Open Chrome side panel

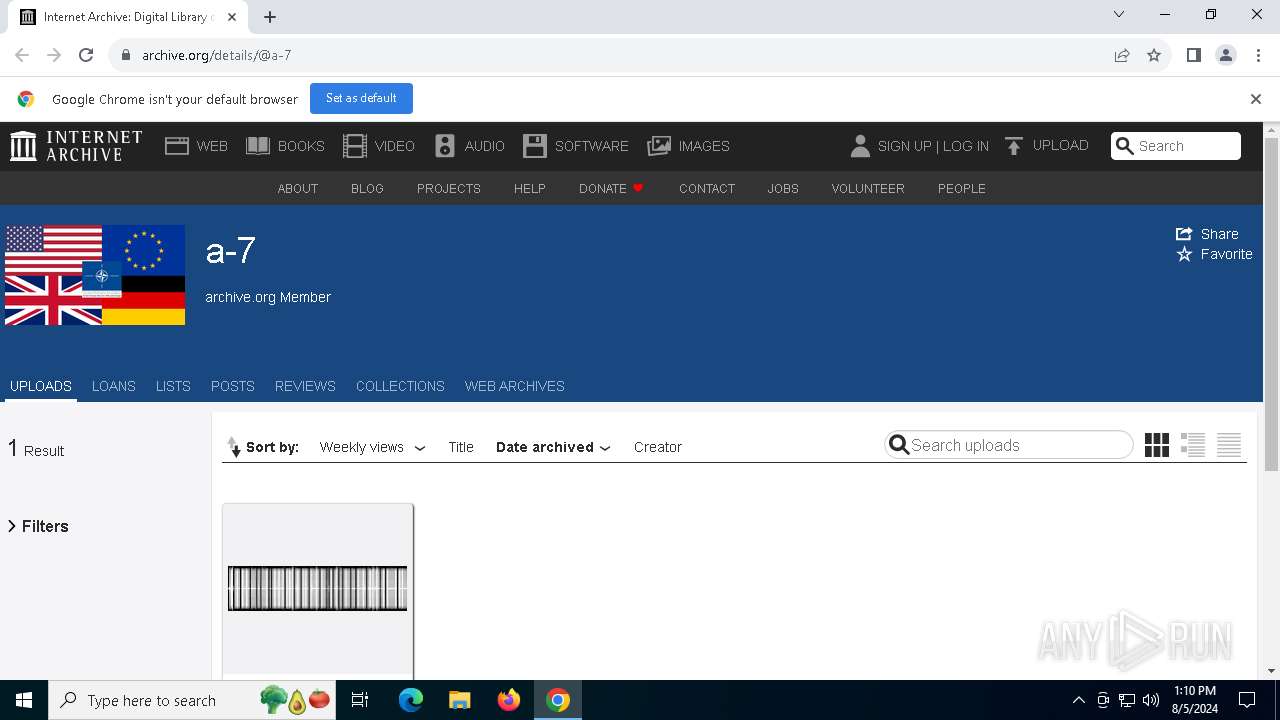tap(1194, 55)
